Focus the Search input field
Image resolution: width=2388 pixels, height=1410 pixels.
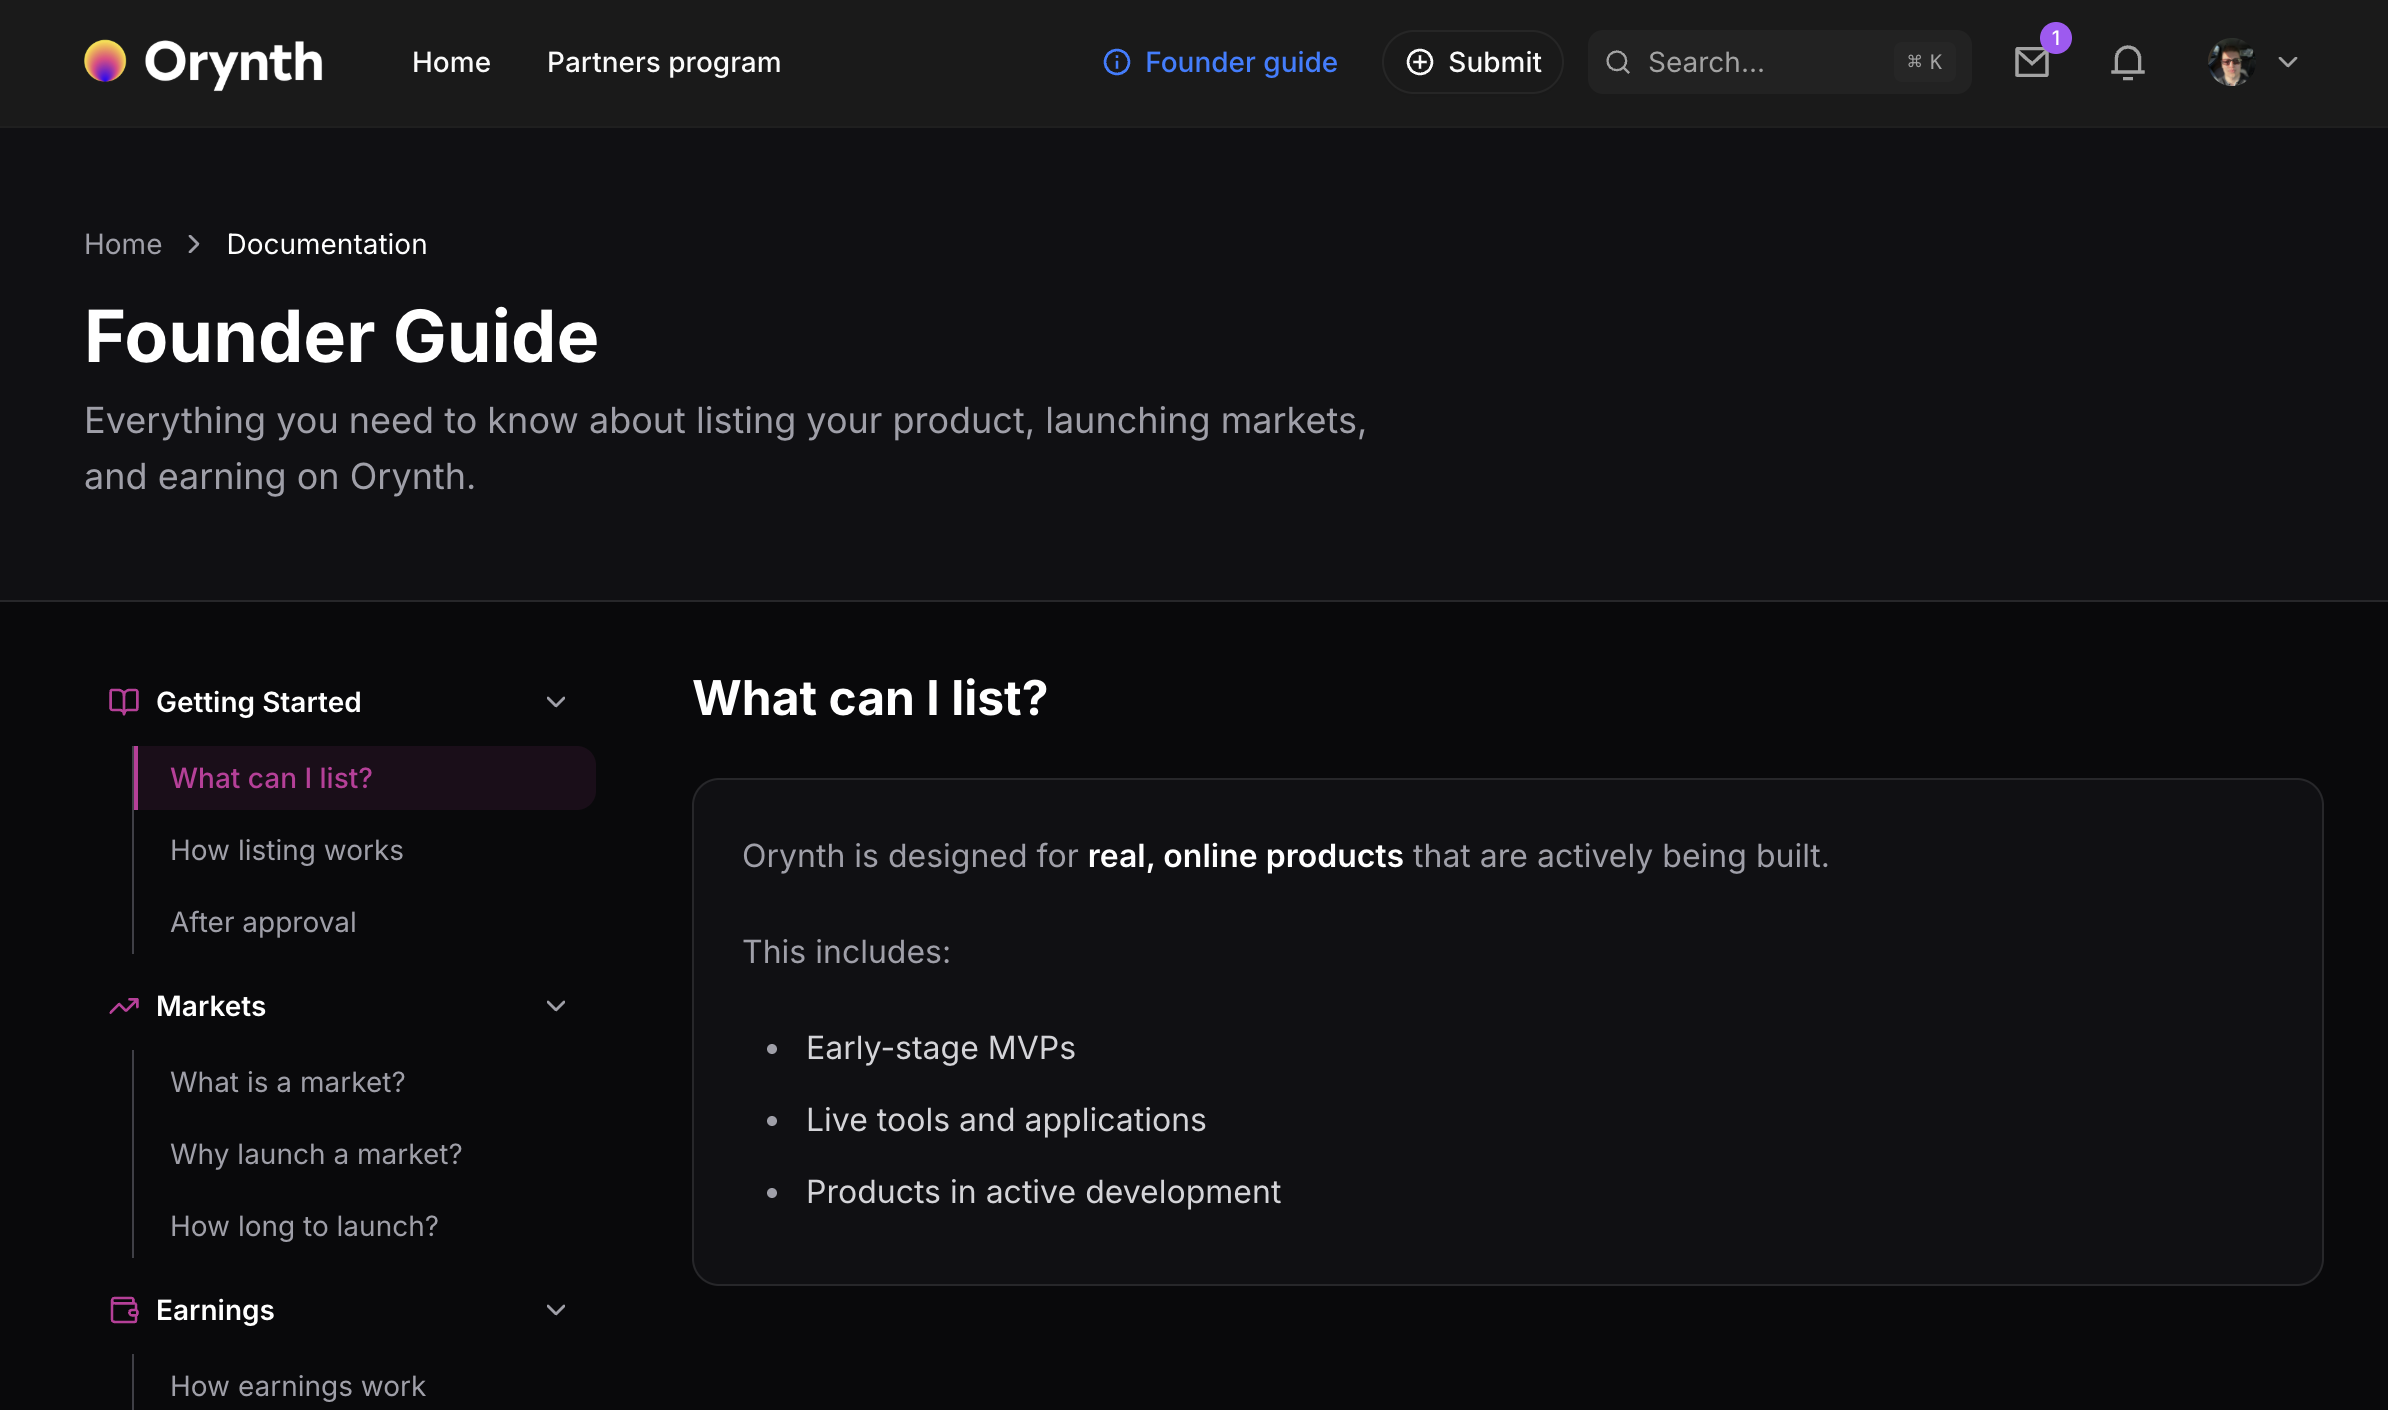(x=1779, y=62)
